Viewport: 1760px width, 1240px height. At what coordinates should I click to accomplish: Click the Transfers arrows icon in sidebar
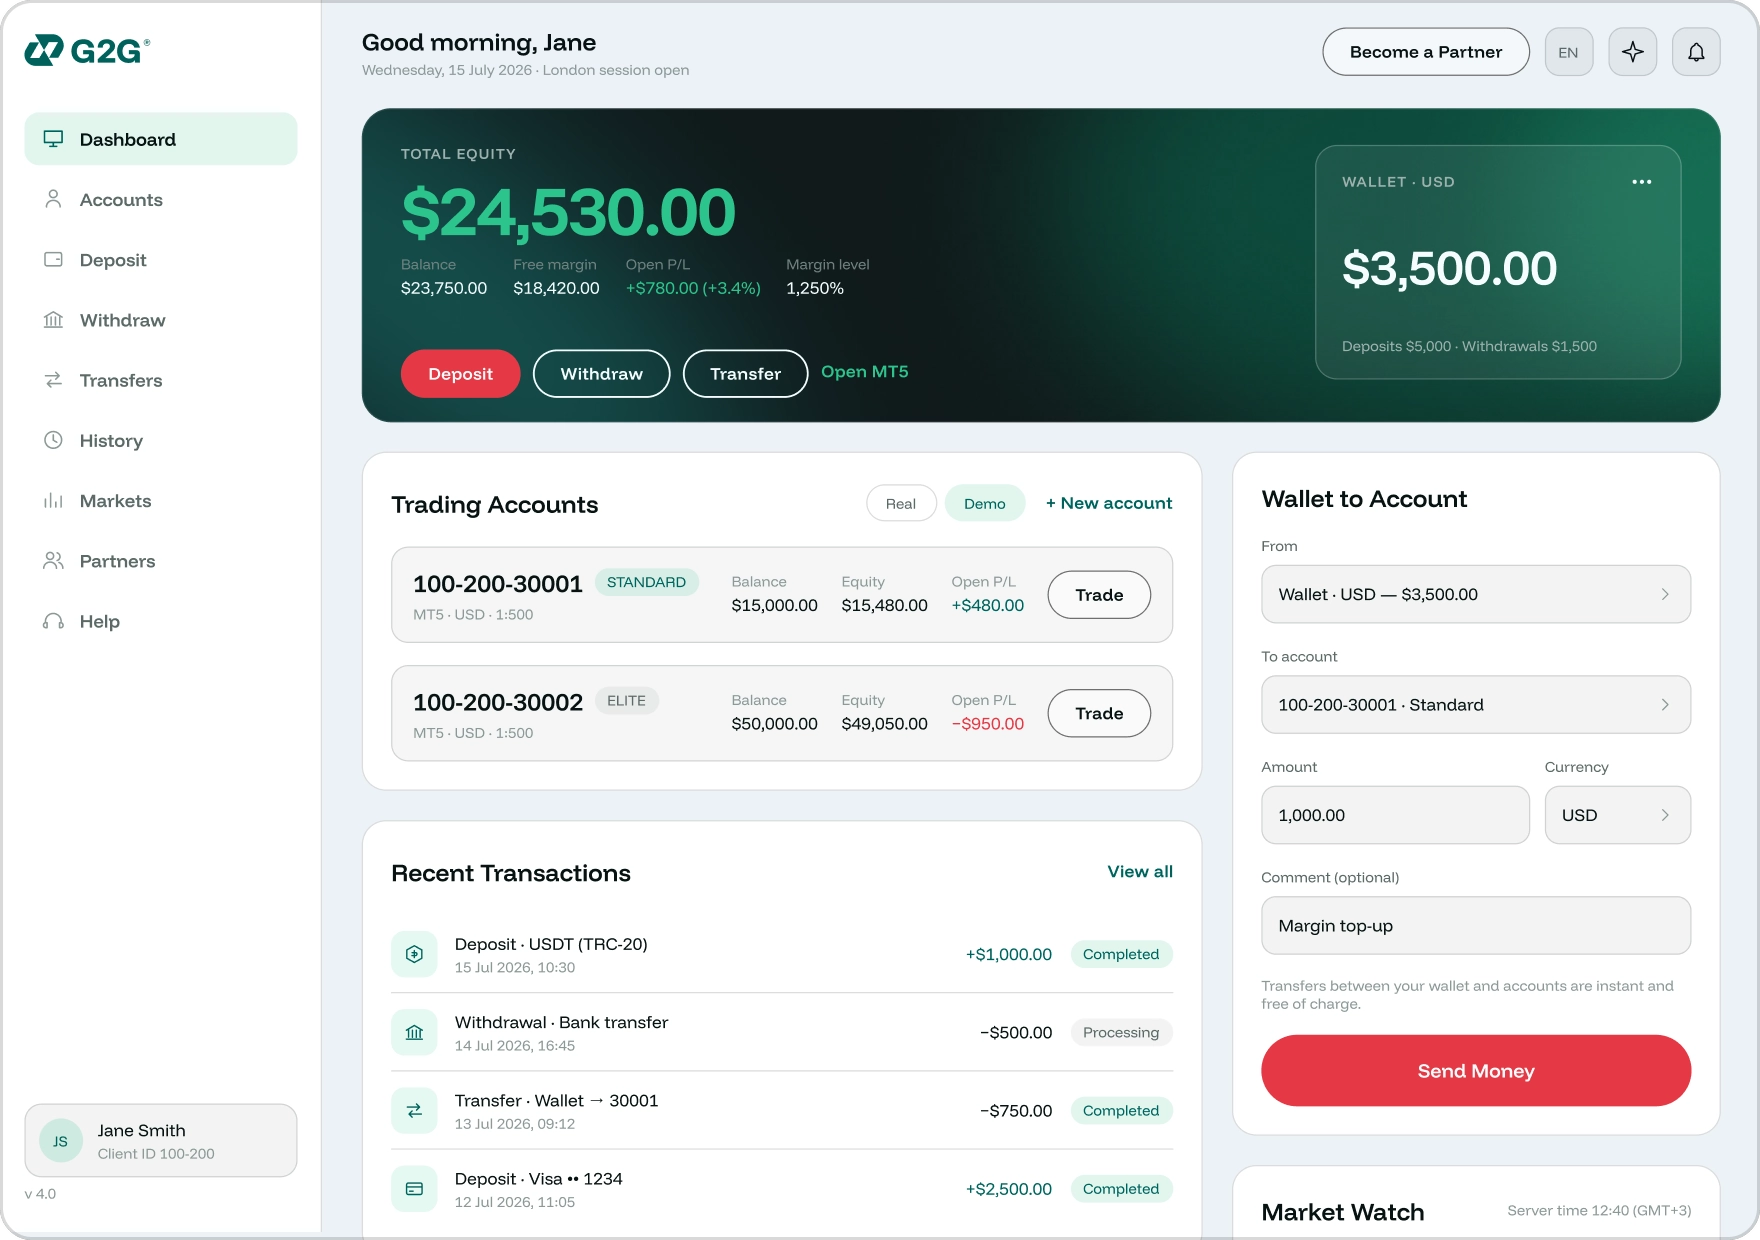coord(54,380)
